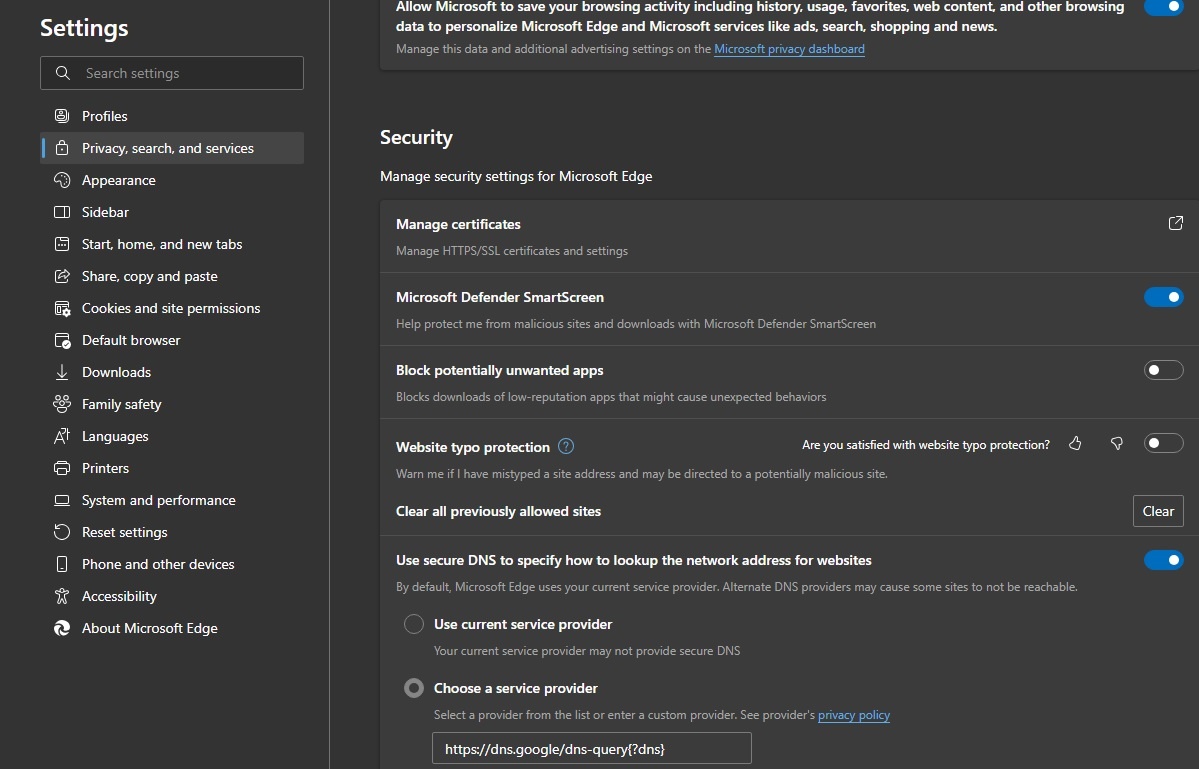Enable Block potentially unwanted apps
Screen dimensions: 1199x769
[x=1163, y=370]
